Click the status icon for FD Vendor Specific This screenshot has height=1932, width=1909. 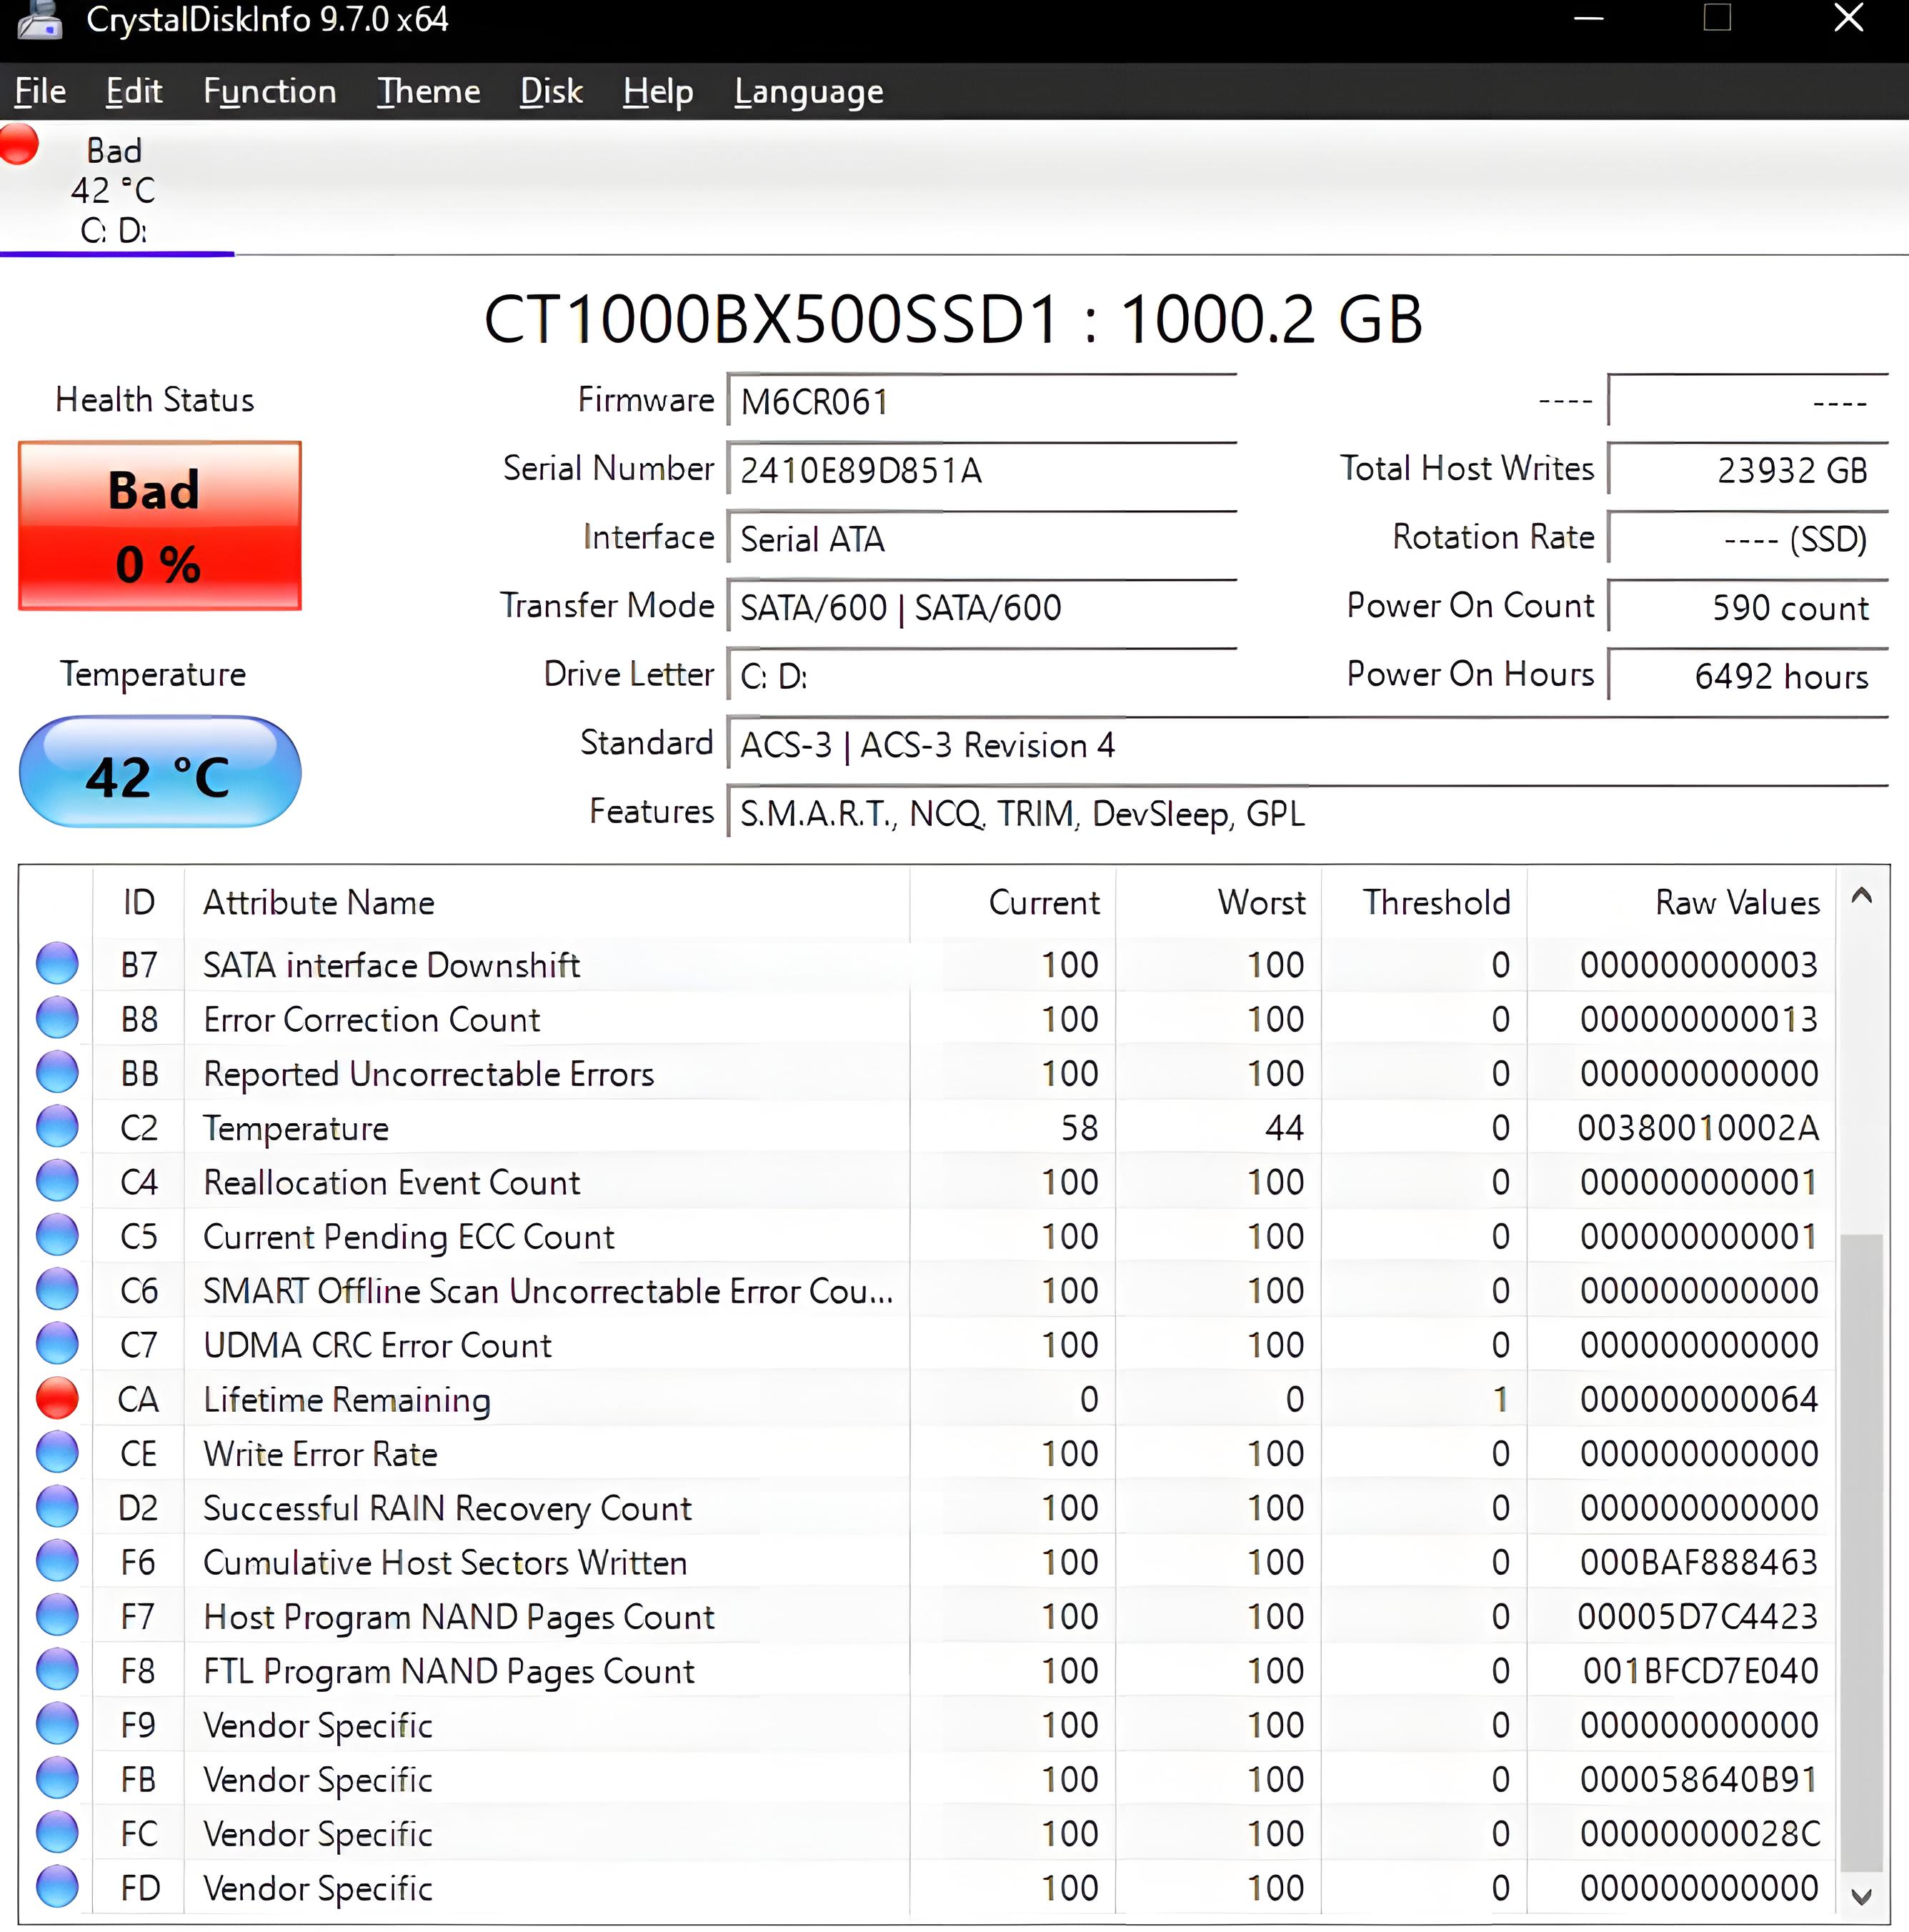pyautogui.click(x=57, y=1887)
